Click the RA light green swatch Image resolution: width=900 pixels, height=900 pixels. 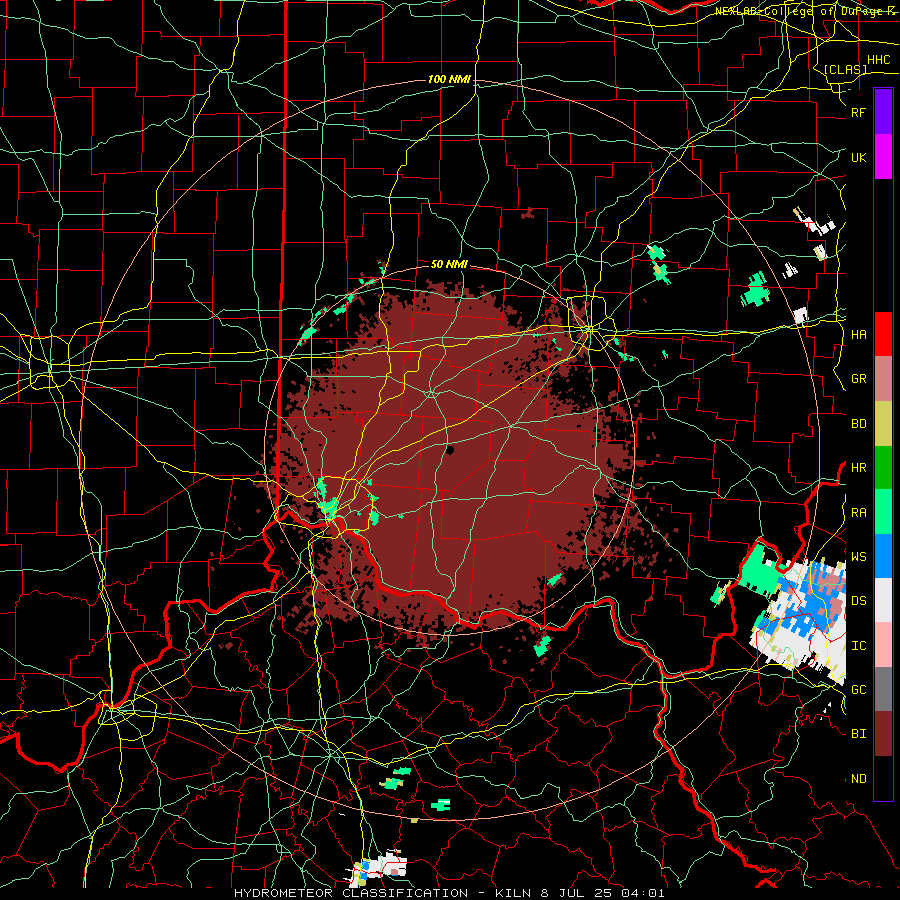(x=883, y=511)
